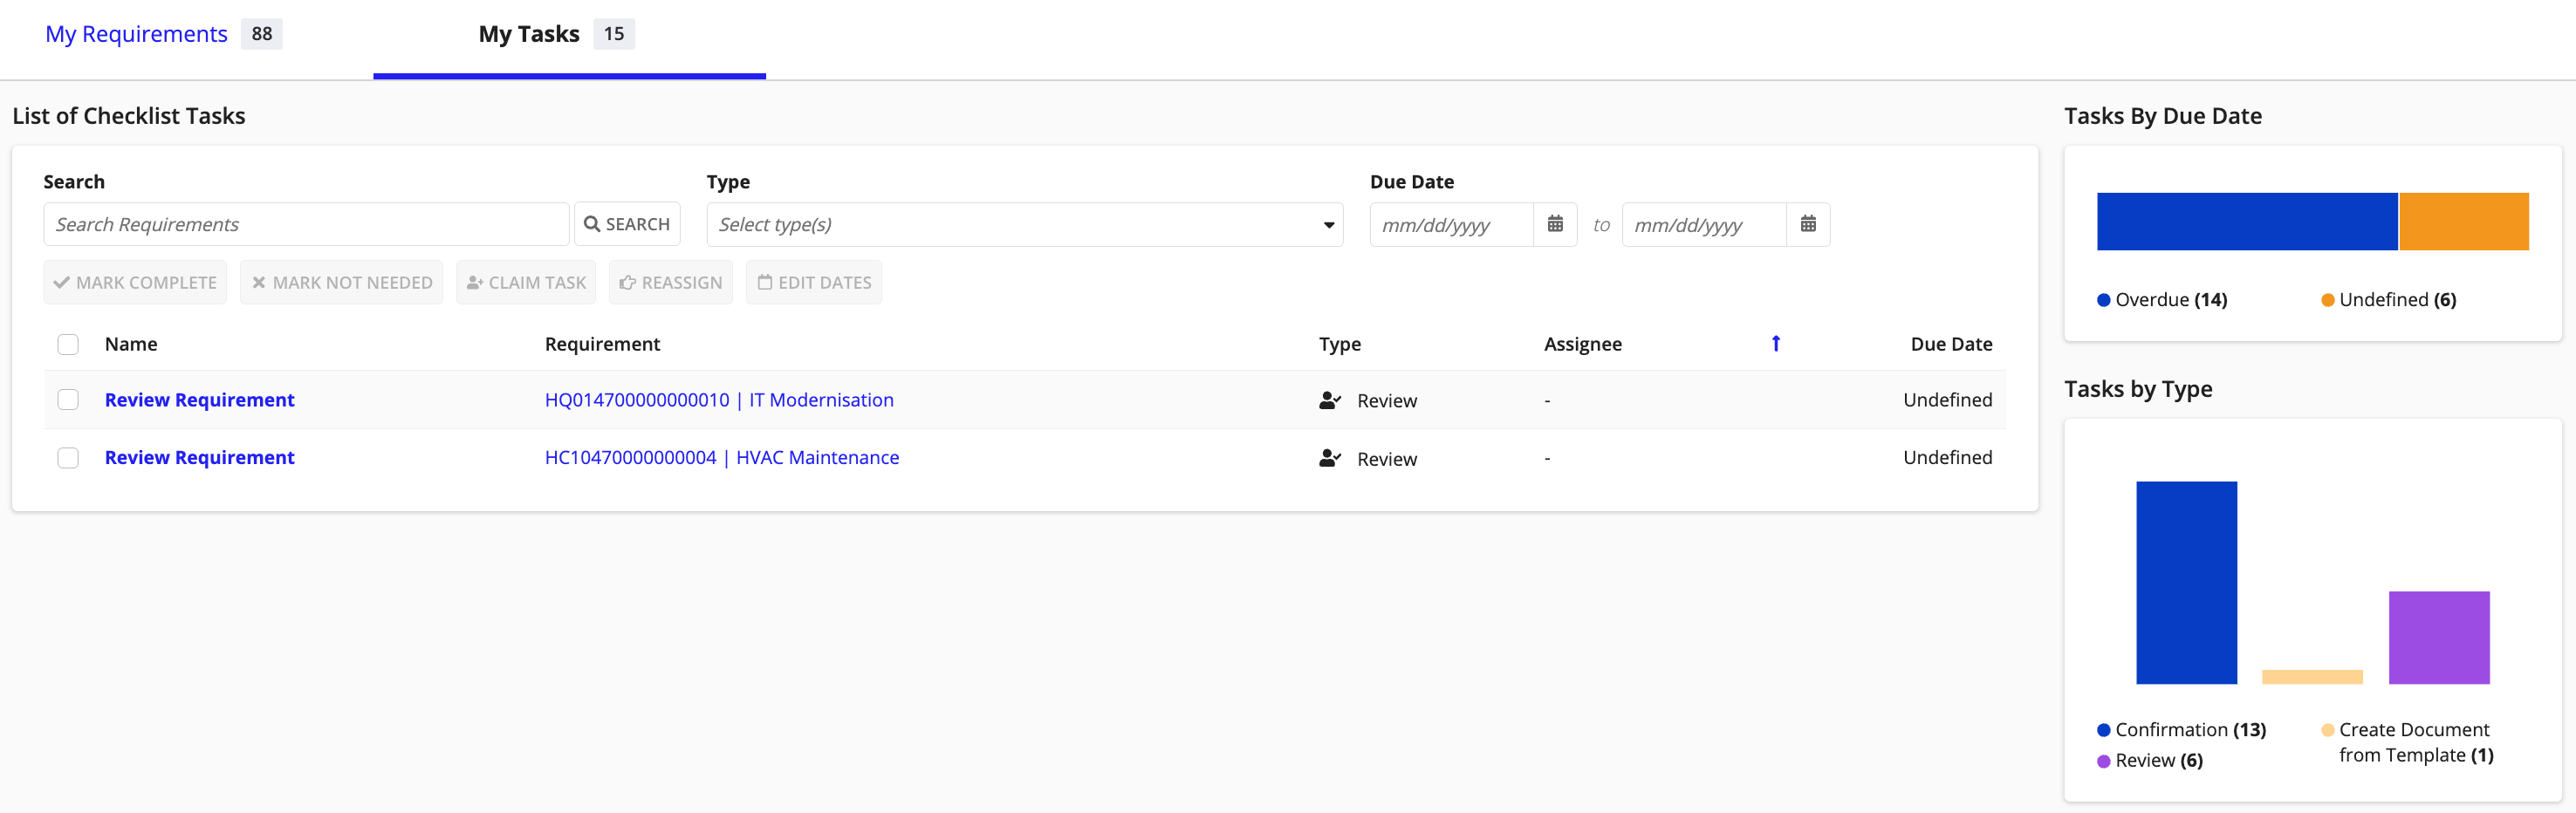Click the MARK NOT NEEDED button
Screen dimensions: 2576x813
[x=341, y=282]
